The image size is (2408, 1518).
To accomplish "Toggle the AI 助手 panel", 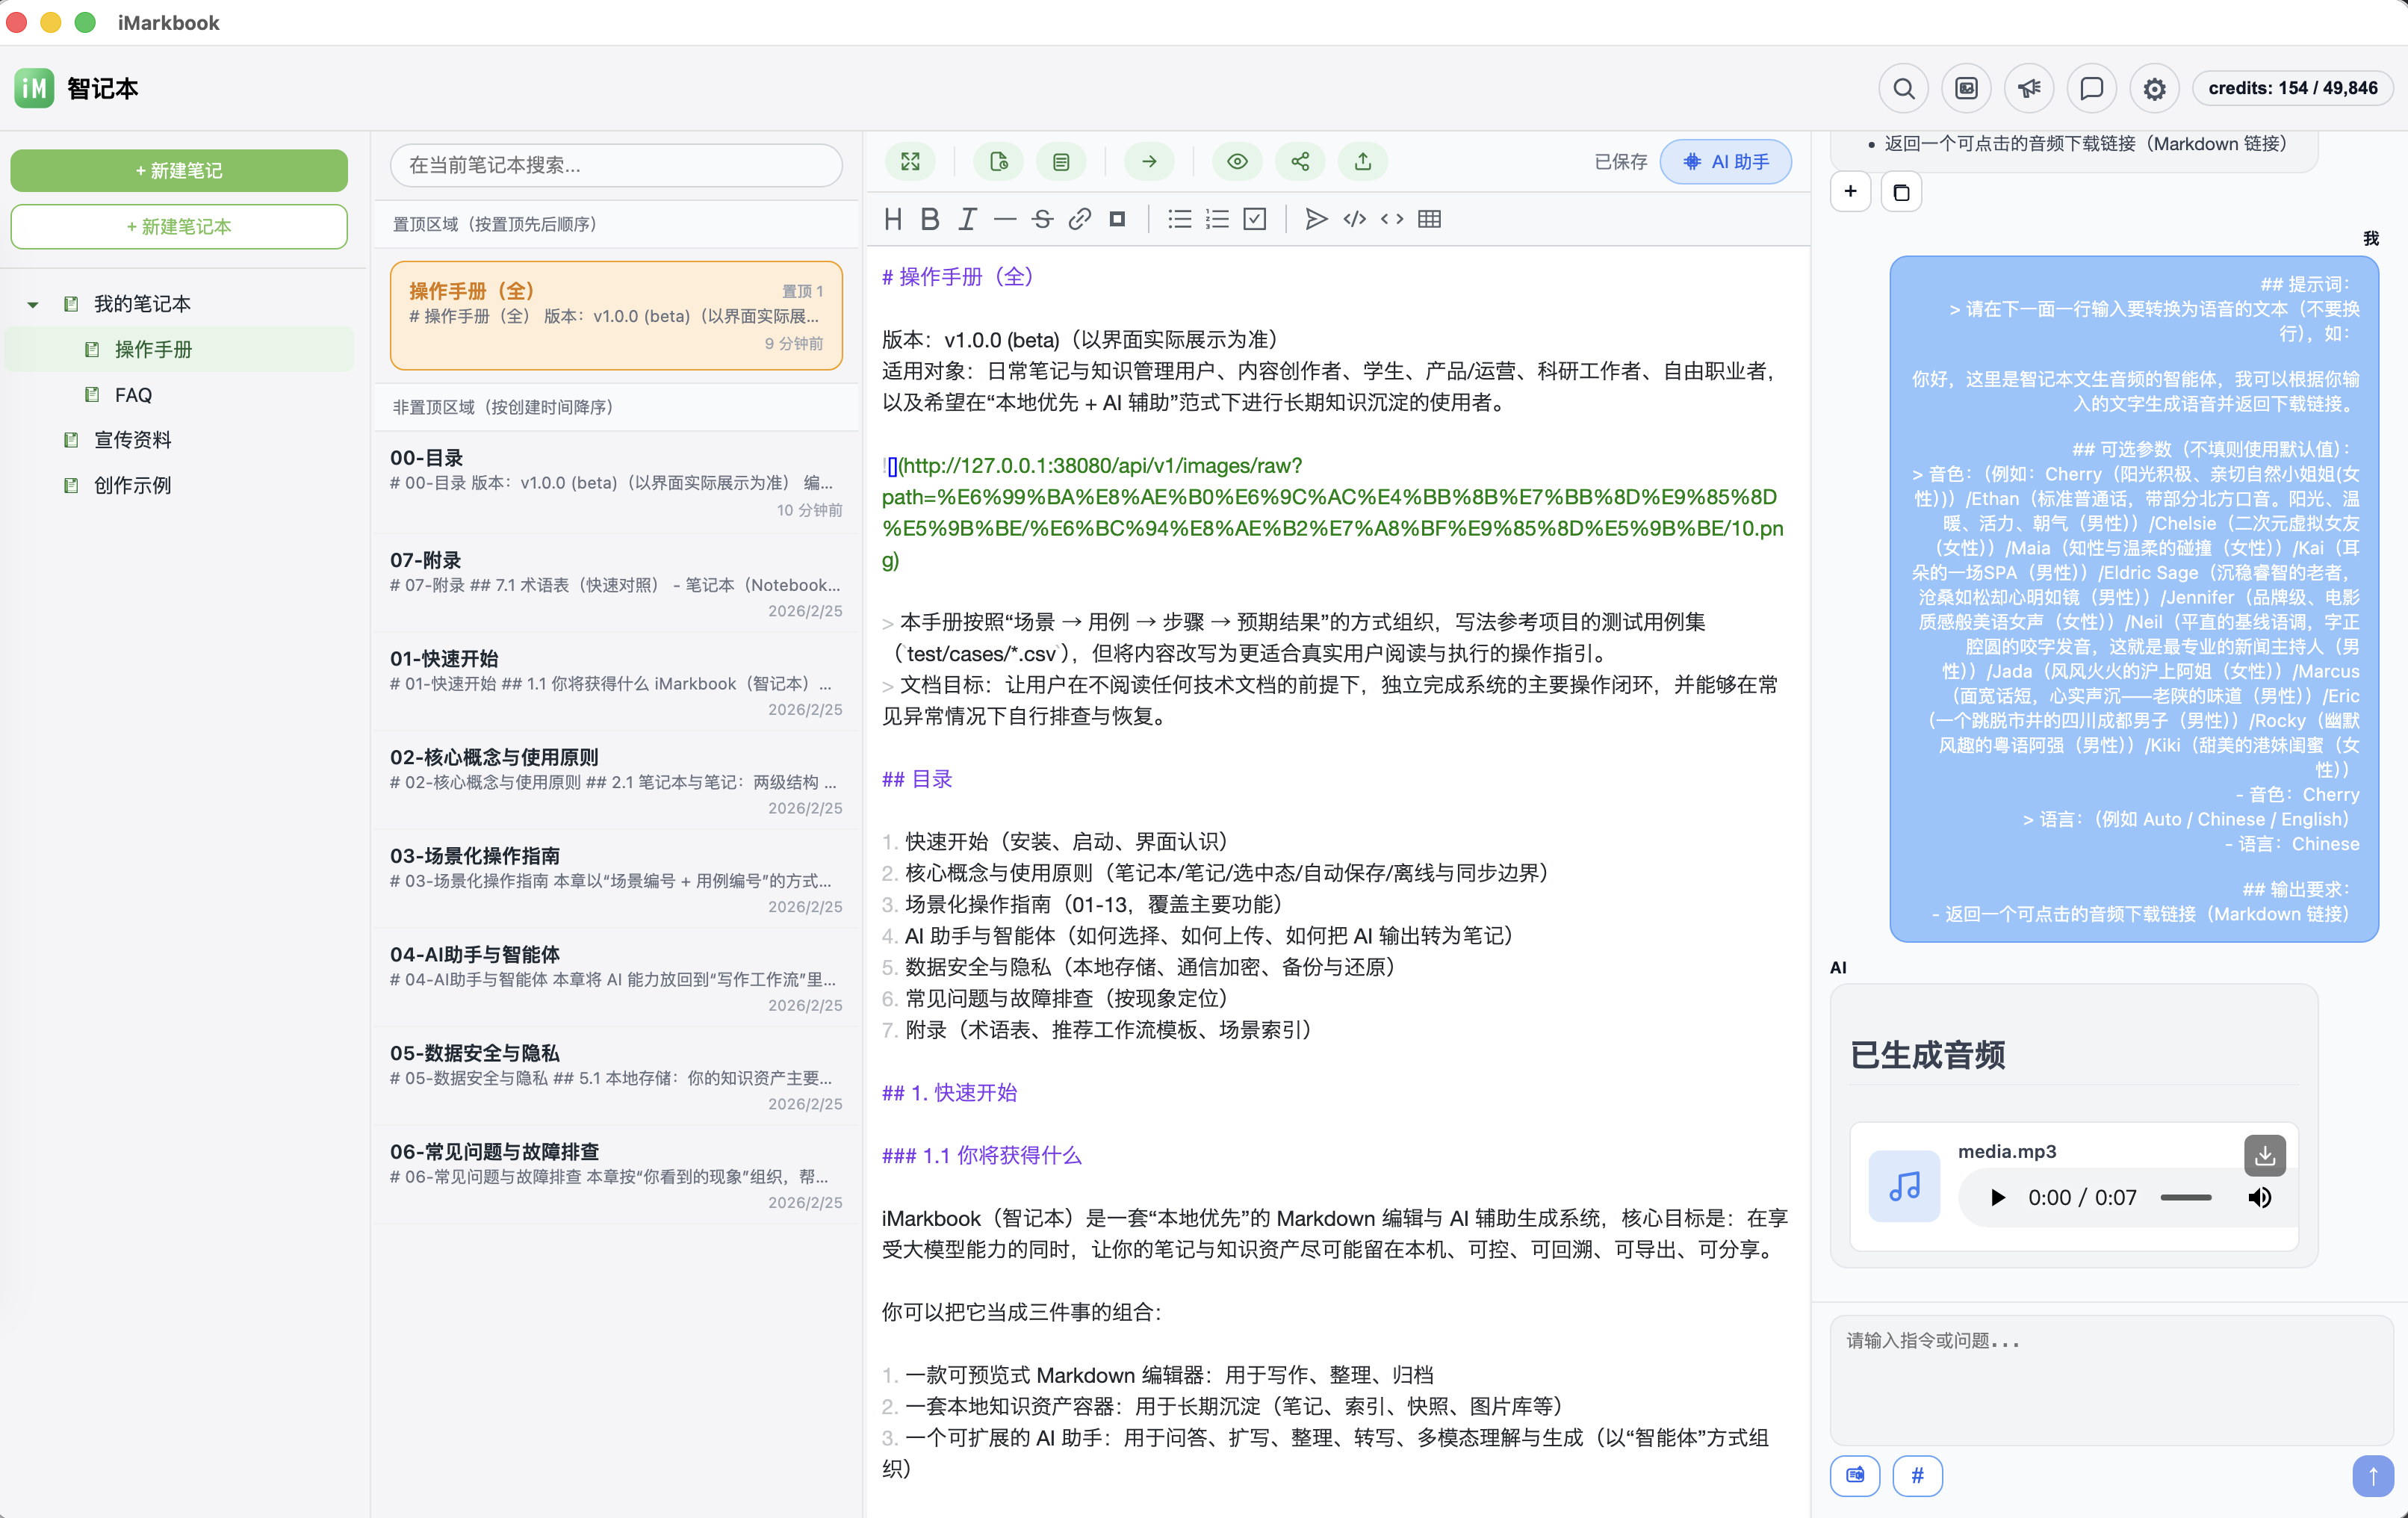I will coord(1725,161).
